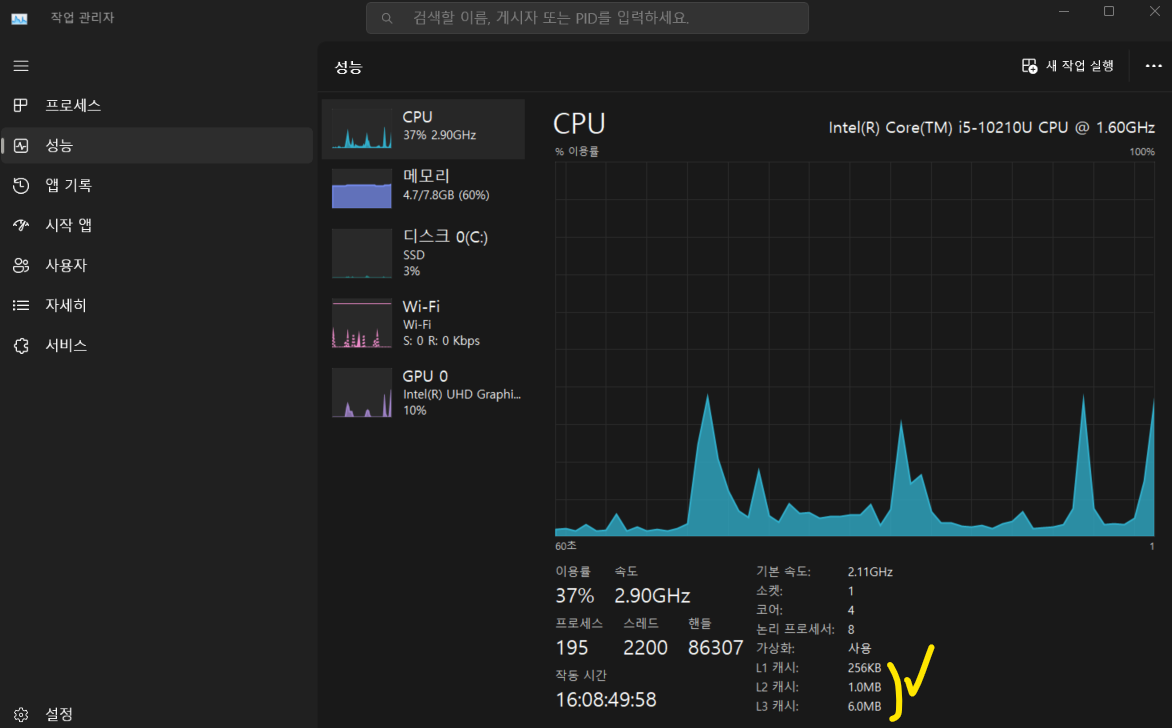Select the 성능 performance icon
The width and height of the screenshot is (1172, 728).
coord(21,146)
